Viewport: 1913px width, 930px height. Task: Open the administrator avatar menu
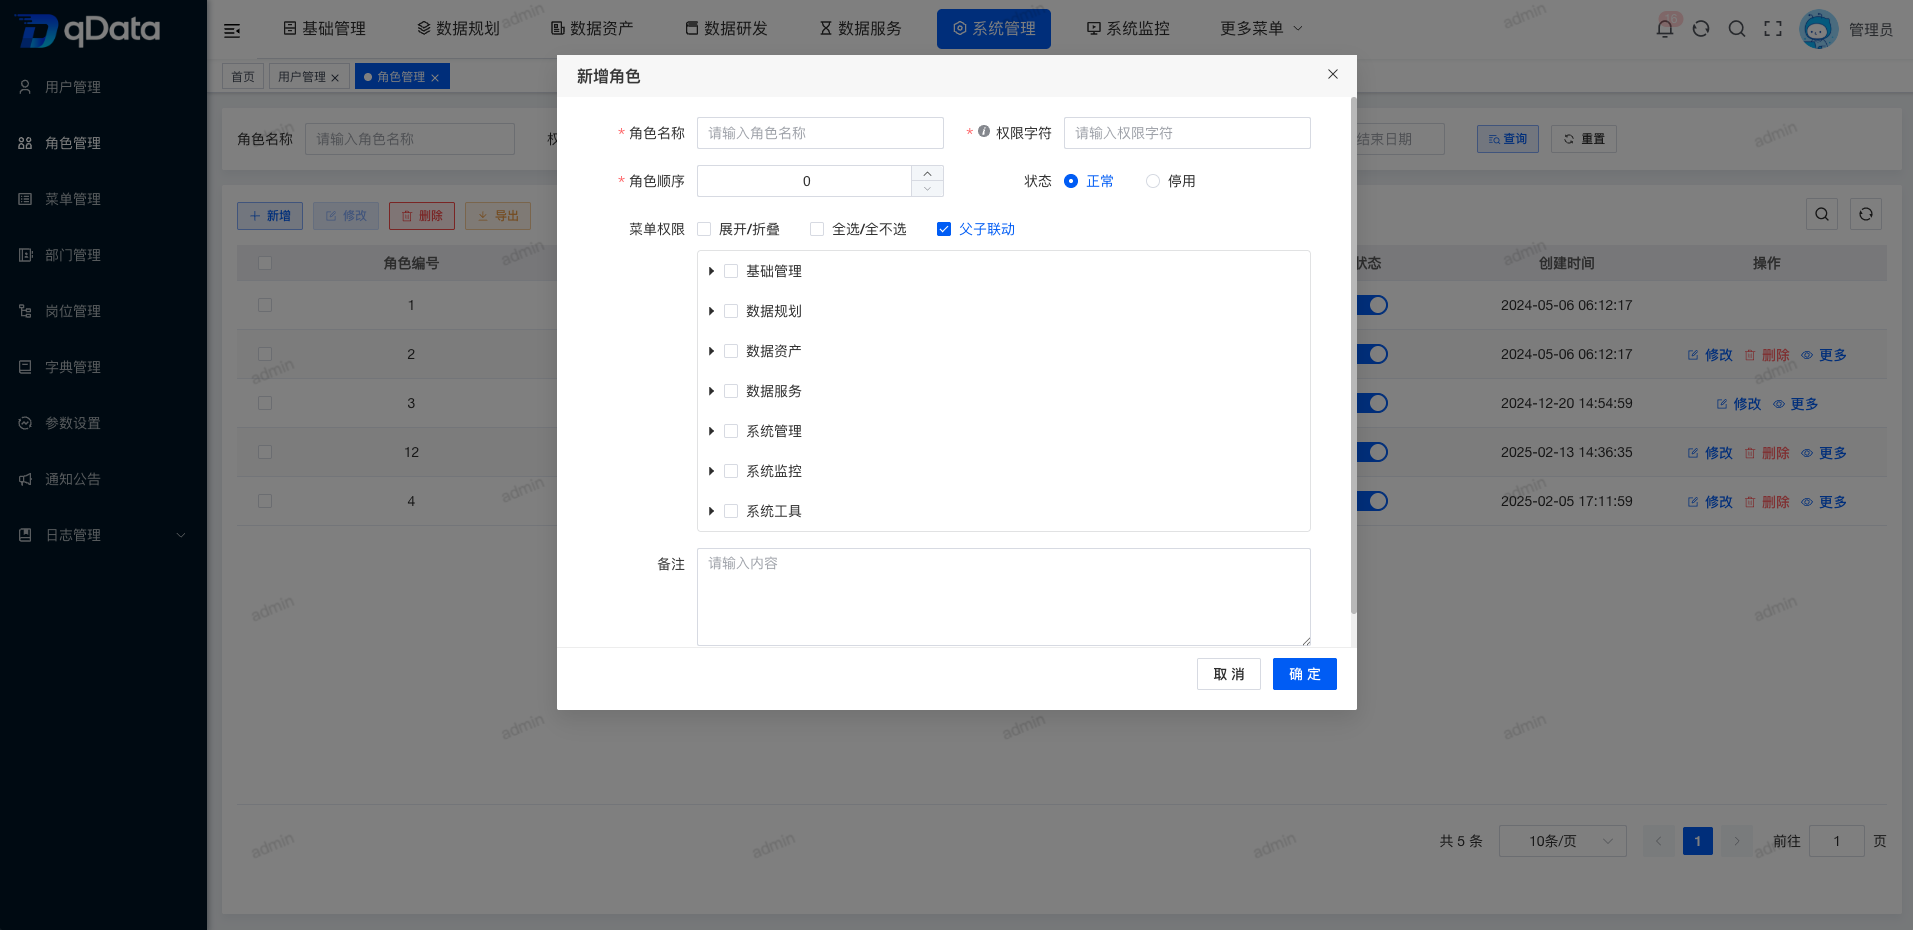click(1818, 29)
